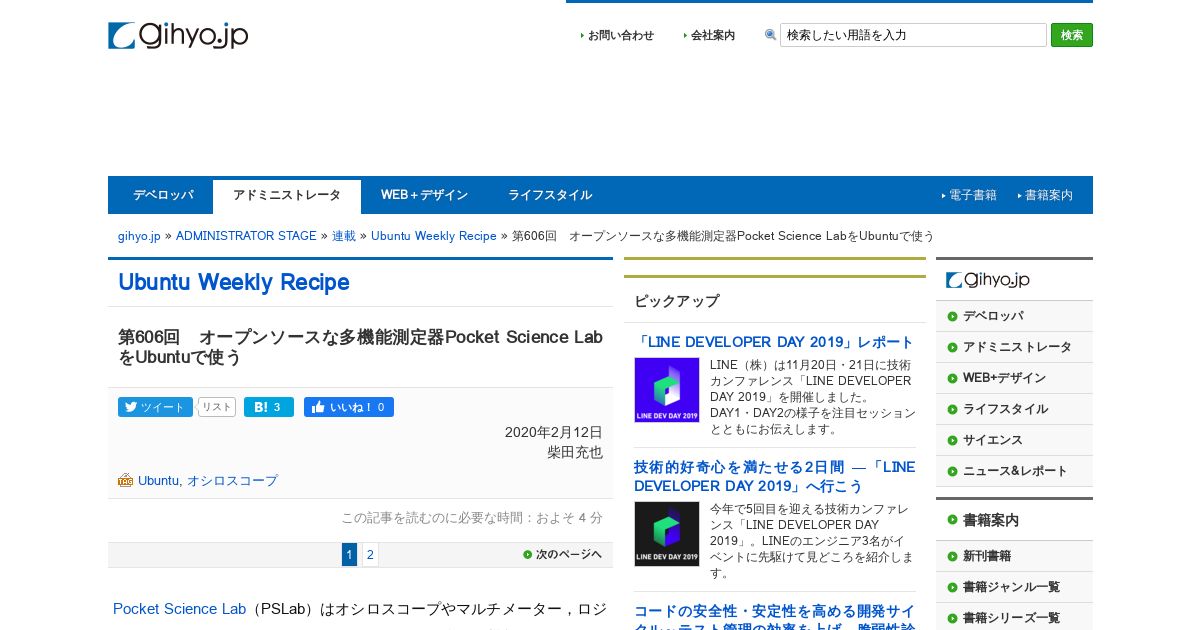Switch to デベロッパ navigation tab

click(163, 195)
